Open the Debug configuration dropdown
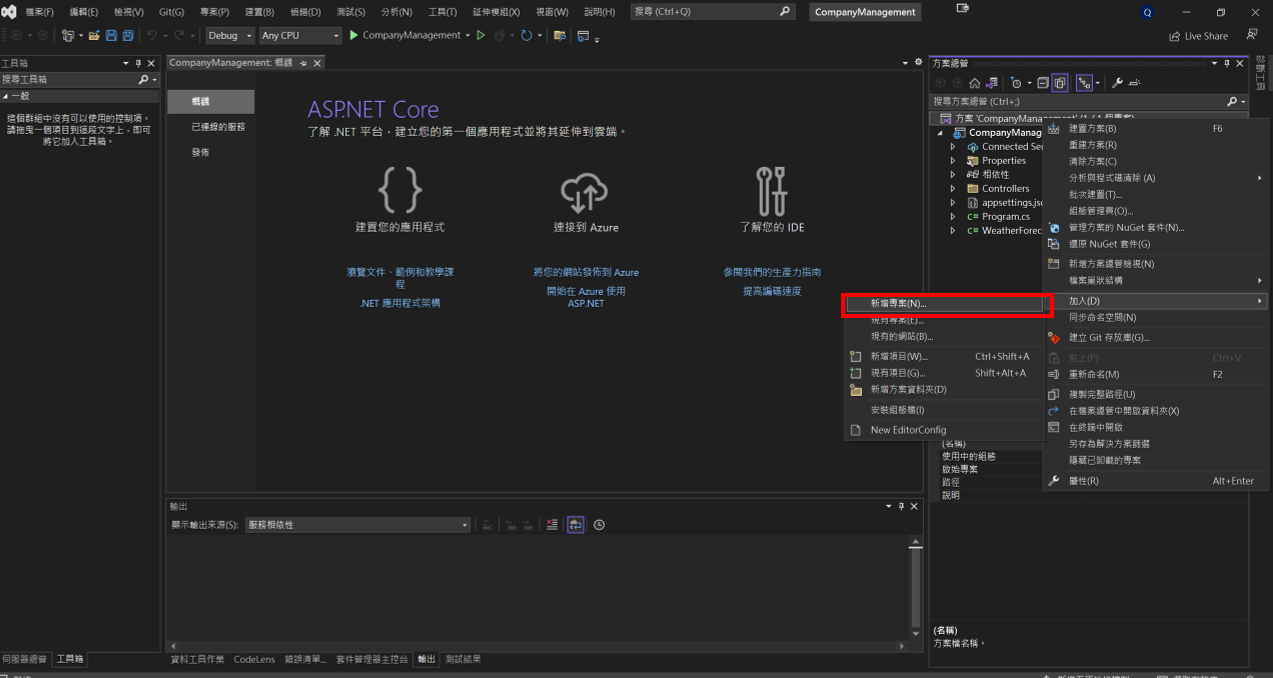This screenshot has width=1273, height=678. (x=230, y=35)
